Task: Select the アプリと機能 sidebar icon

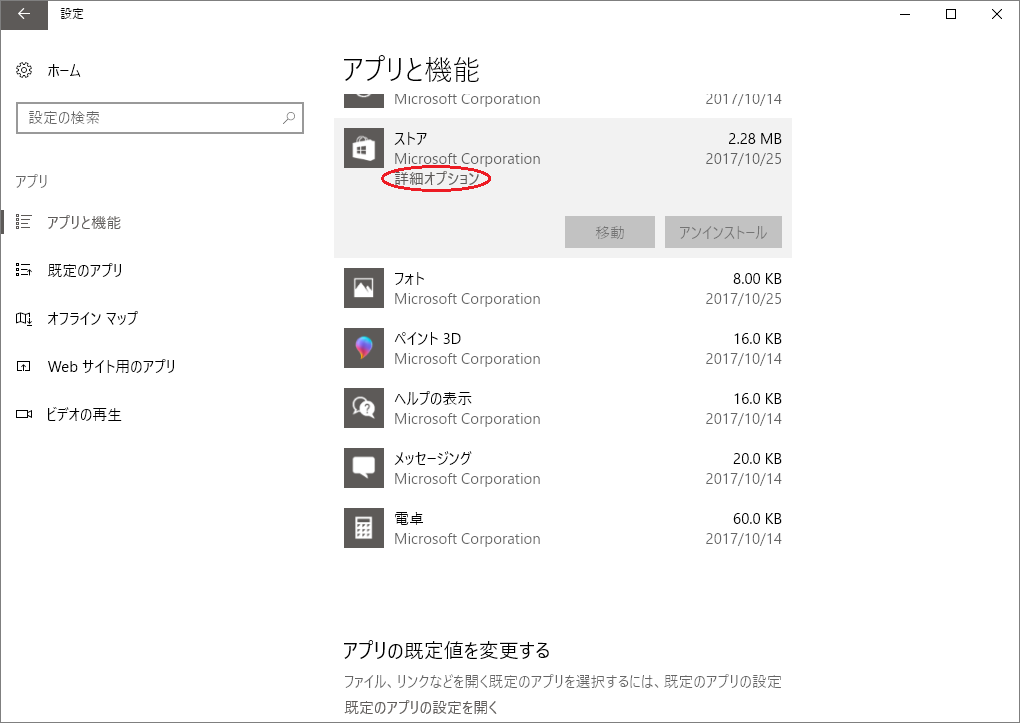Action: 23,222
